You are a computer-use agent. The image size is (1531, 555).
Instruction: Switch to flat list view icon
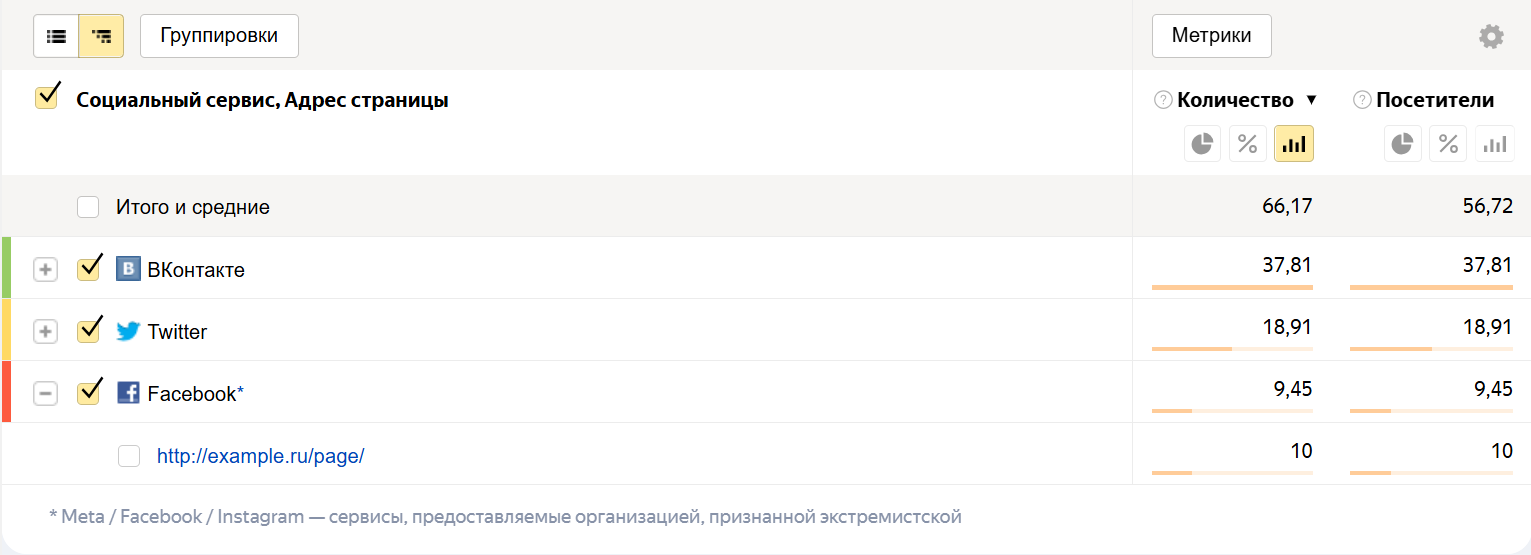tap(56, 36)
